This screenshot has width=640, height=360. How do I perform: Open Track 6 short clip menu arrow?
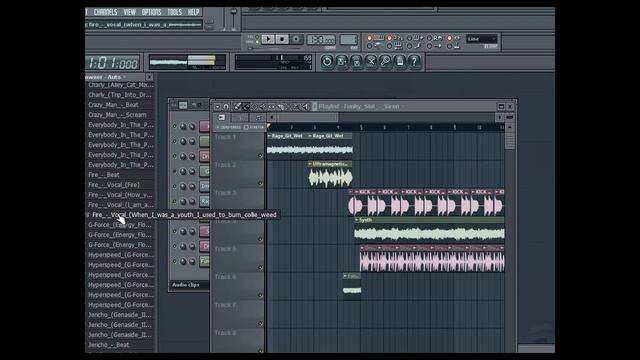coord(345,276)
